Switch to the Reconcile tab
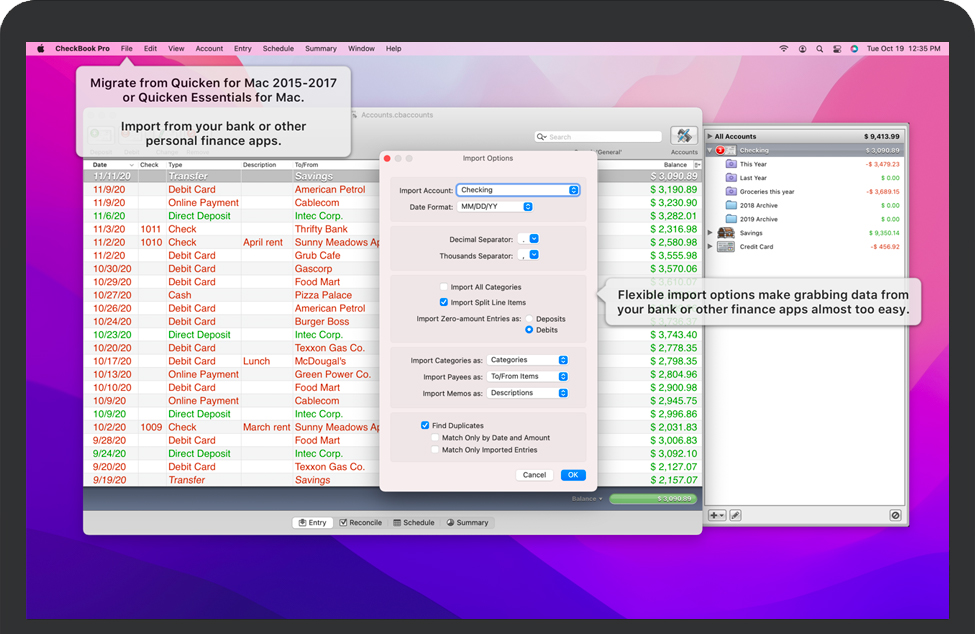Screen dimensions: 975x634 pyautogui.click(x=360, y=522)
